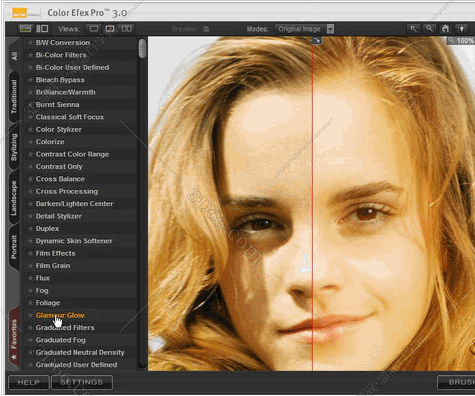Select the Foliage filter
Viewport: 475px width, 396px height.
[x=80, y=303]
